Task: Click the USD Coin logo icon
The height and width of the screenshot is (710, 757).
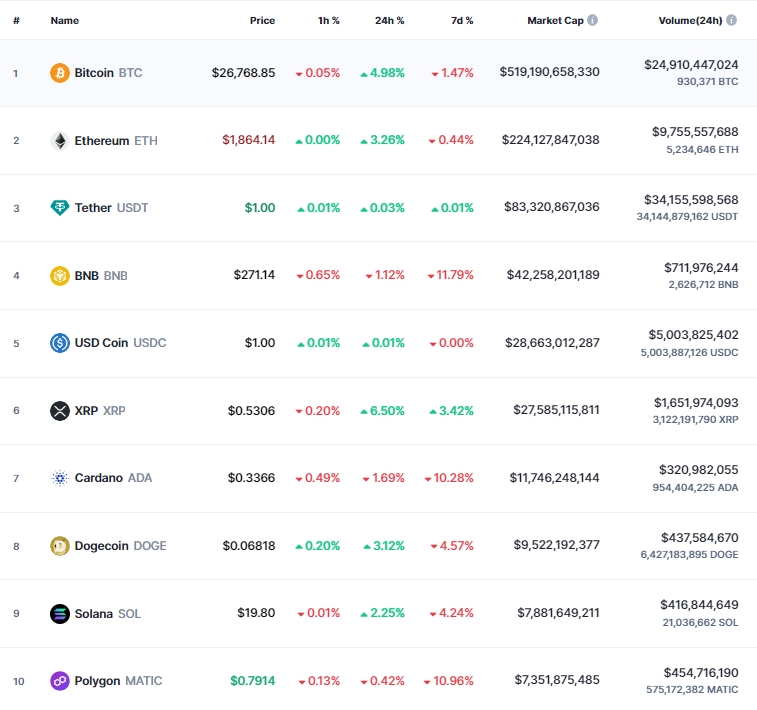Action: [x=60, y=343]
